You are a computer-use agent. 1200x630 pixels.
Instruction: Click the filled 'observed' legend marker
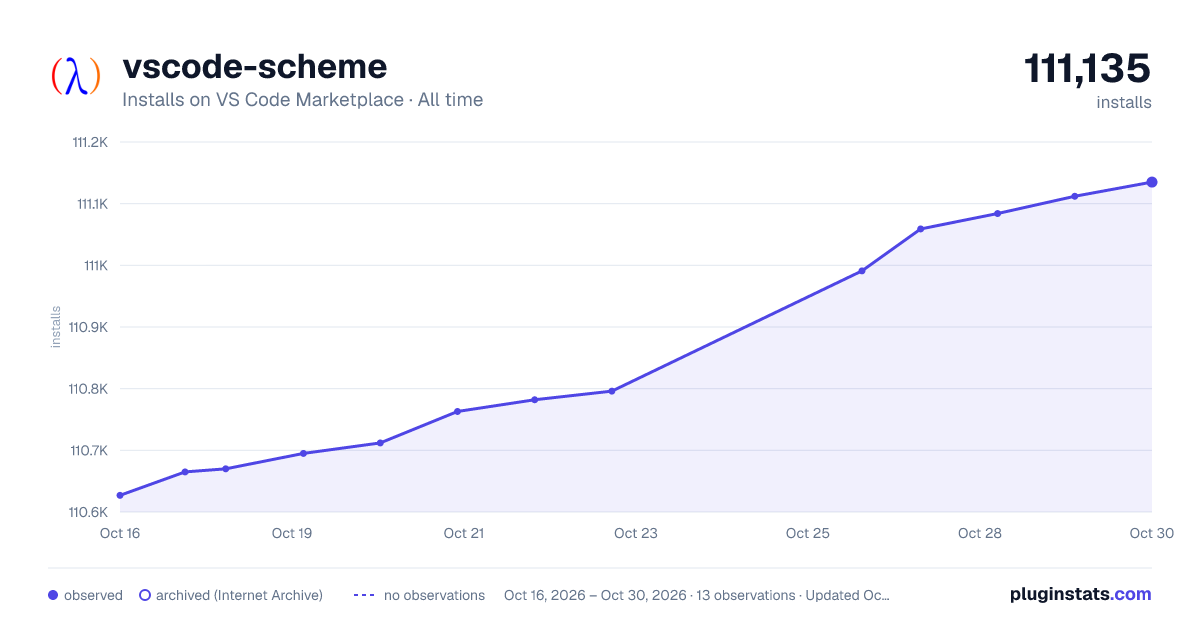[53, 595]
